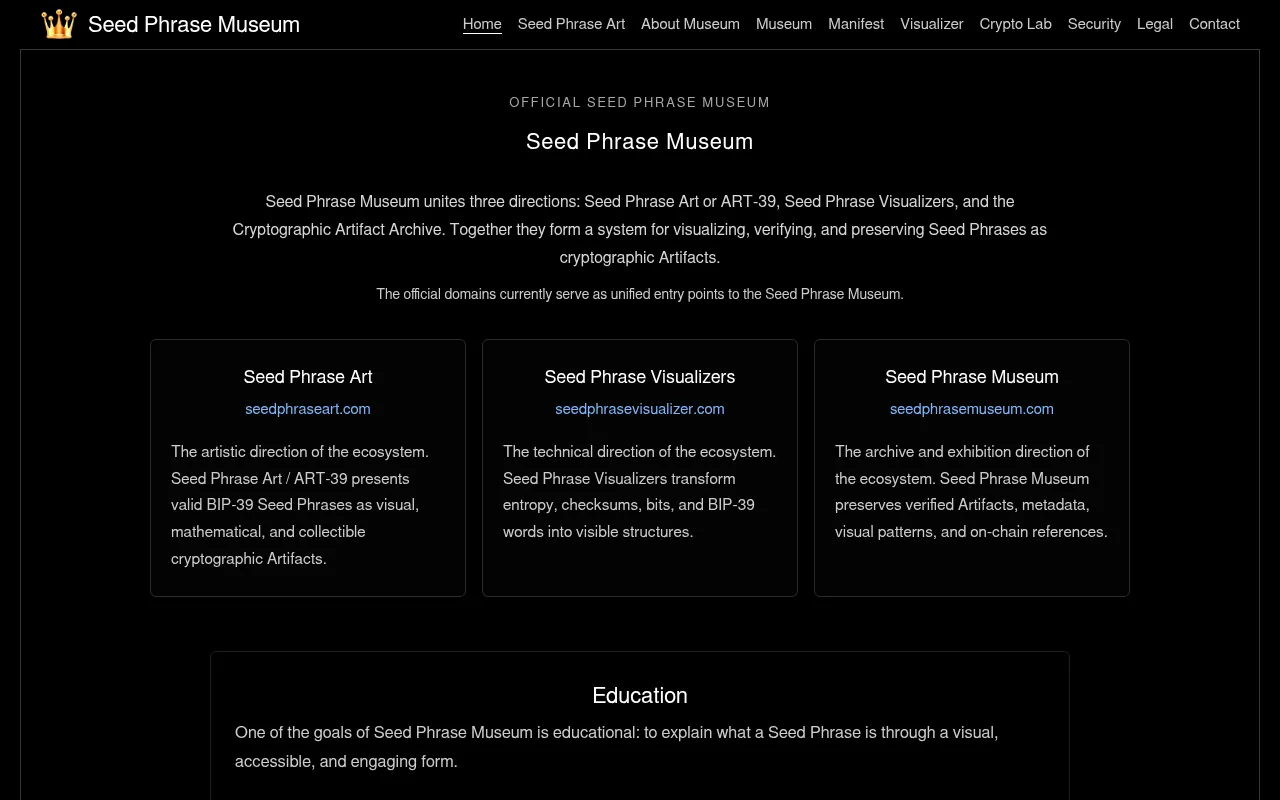Click the archive and exhibition description text
Viewport: 1280px width, 800px height.
(972, 492)
